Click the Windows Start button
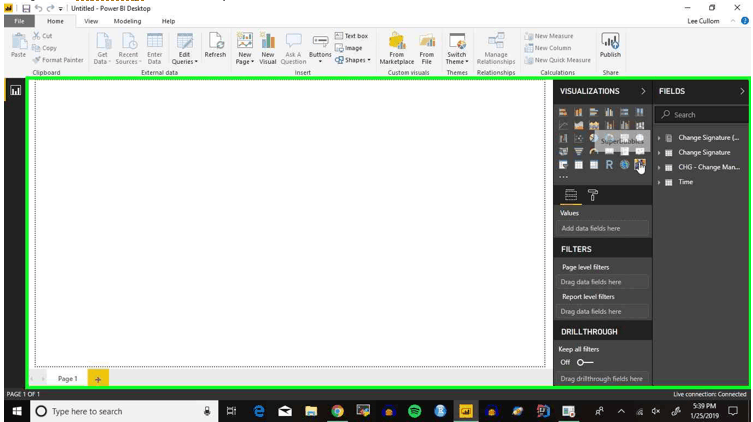This screenshot has width=753, height=422. [x=17, y=411]
